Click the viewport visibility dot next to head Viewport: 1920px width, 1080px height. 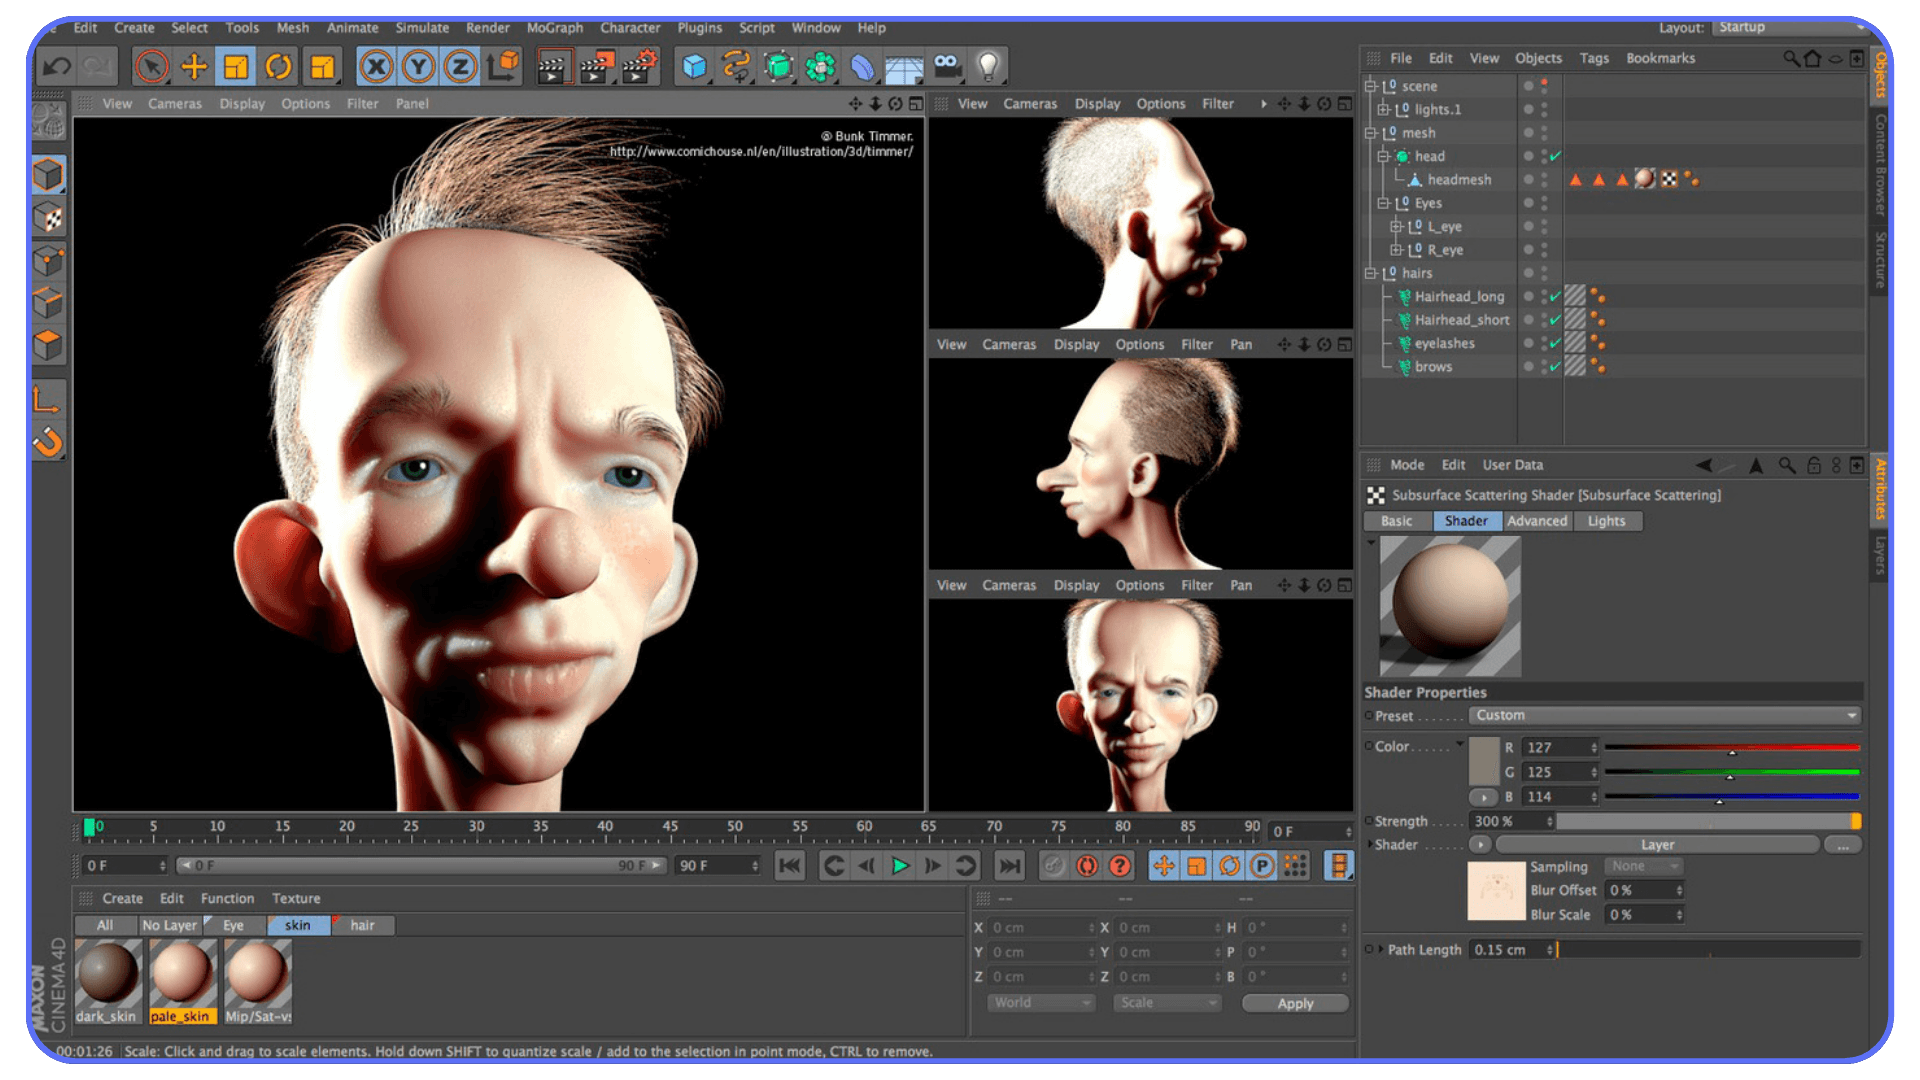click(1527, 156)
